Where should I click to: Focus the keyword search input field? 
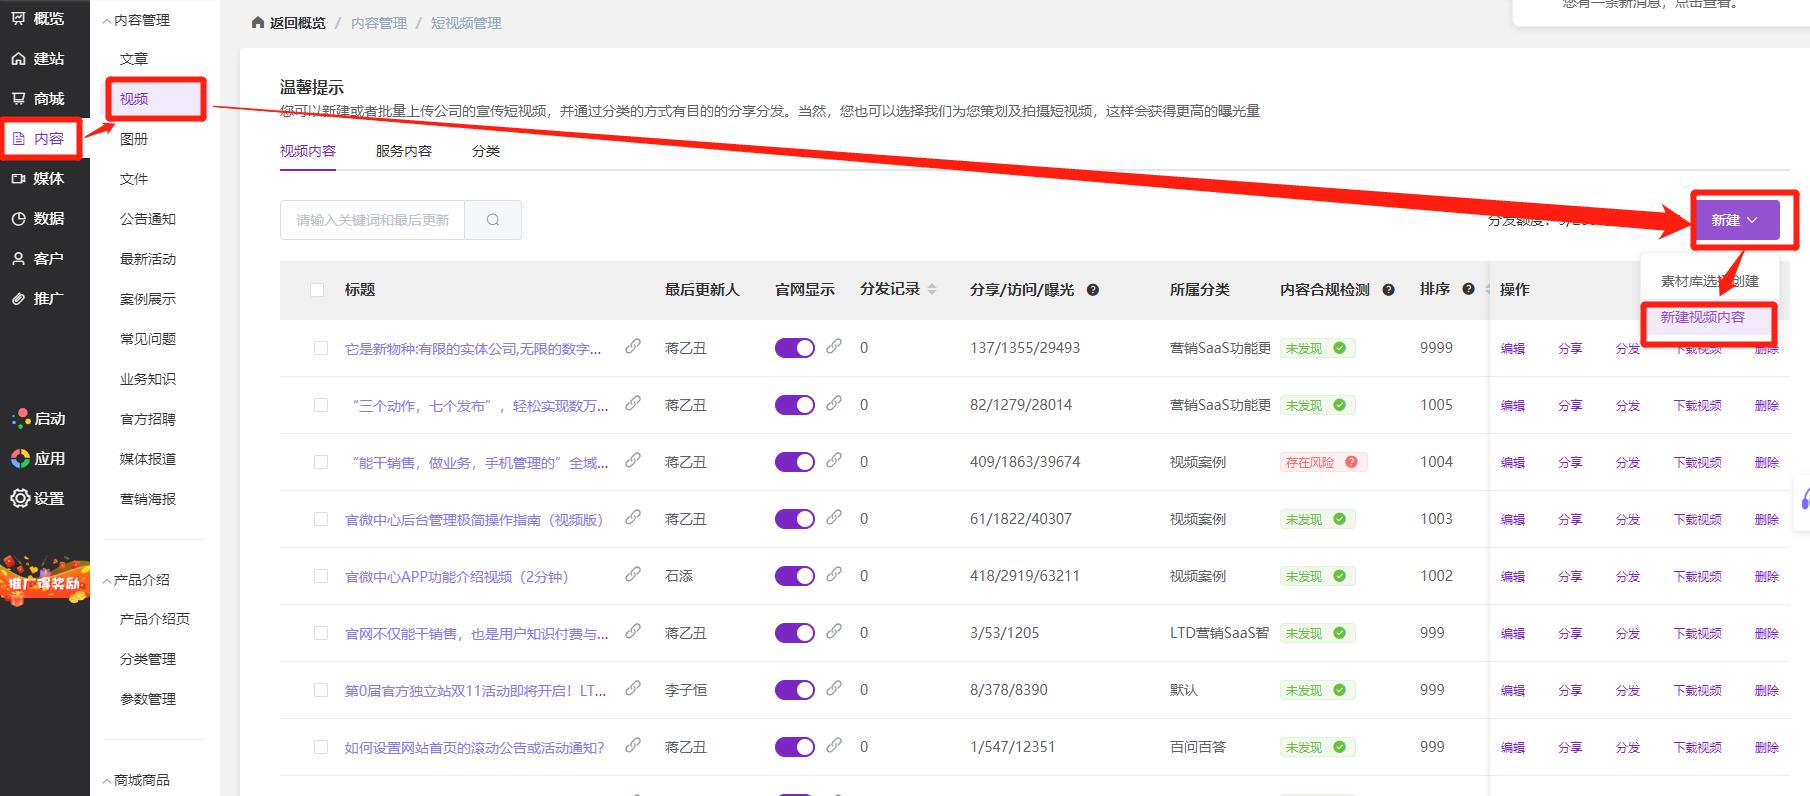(x=372, y=220)
